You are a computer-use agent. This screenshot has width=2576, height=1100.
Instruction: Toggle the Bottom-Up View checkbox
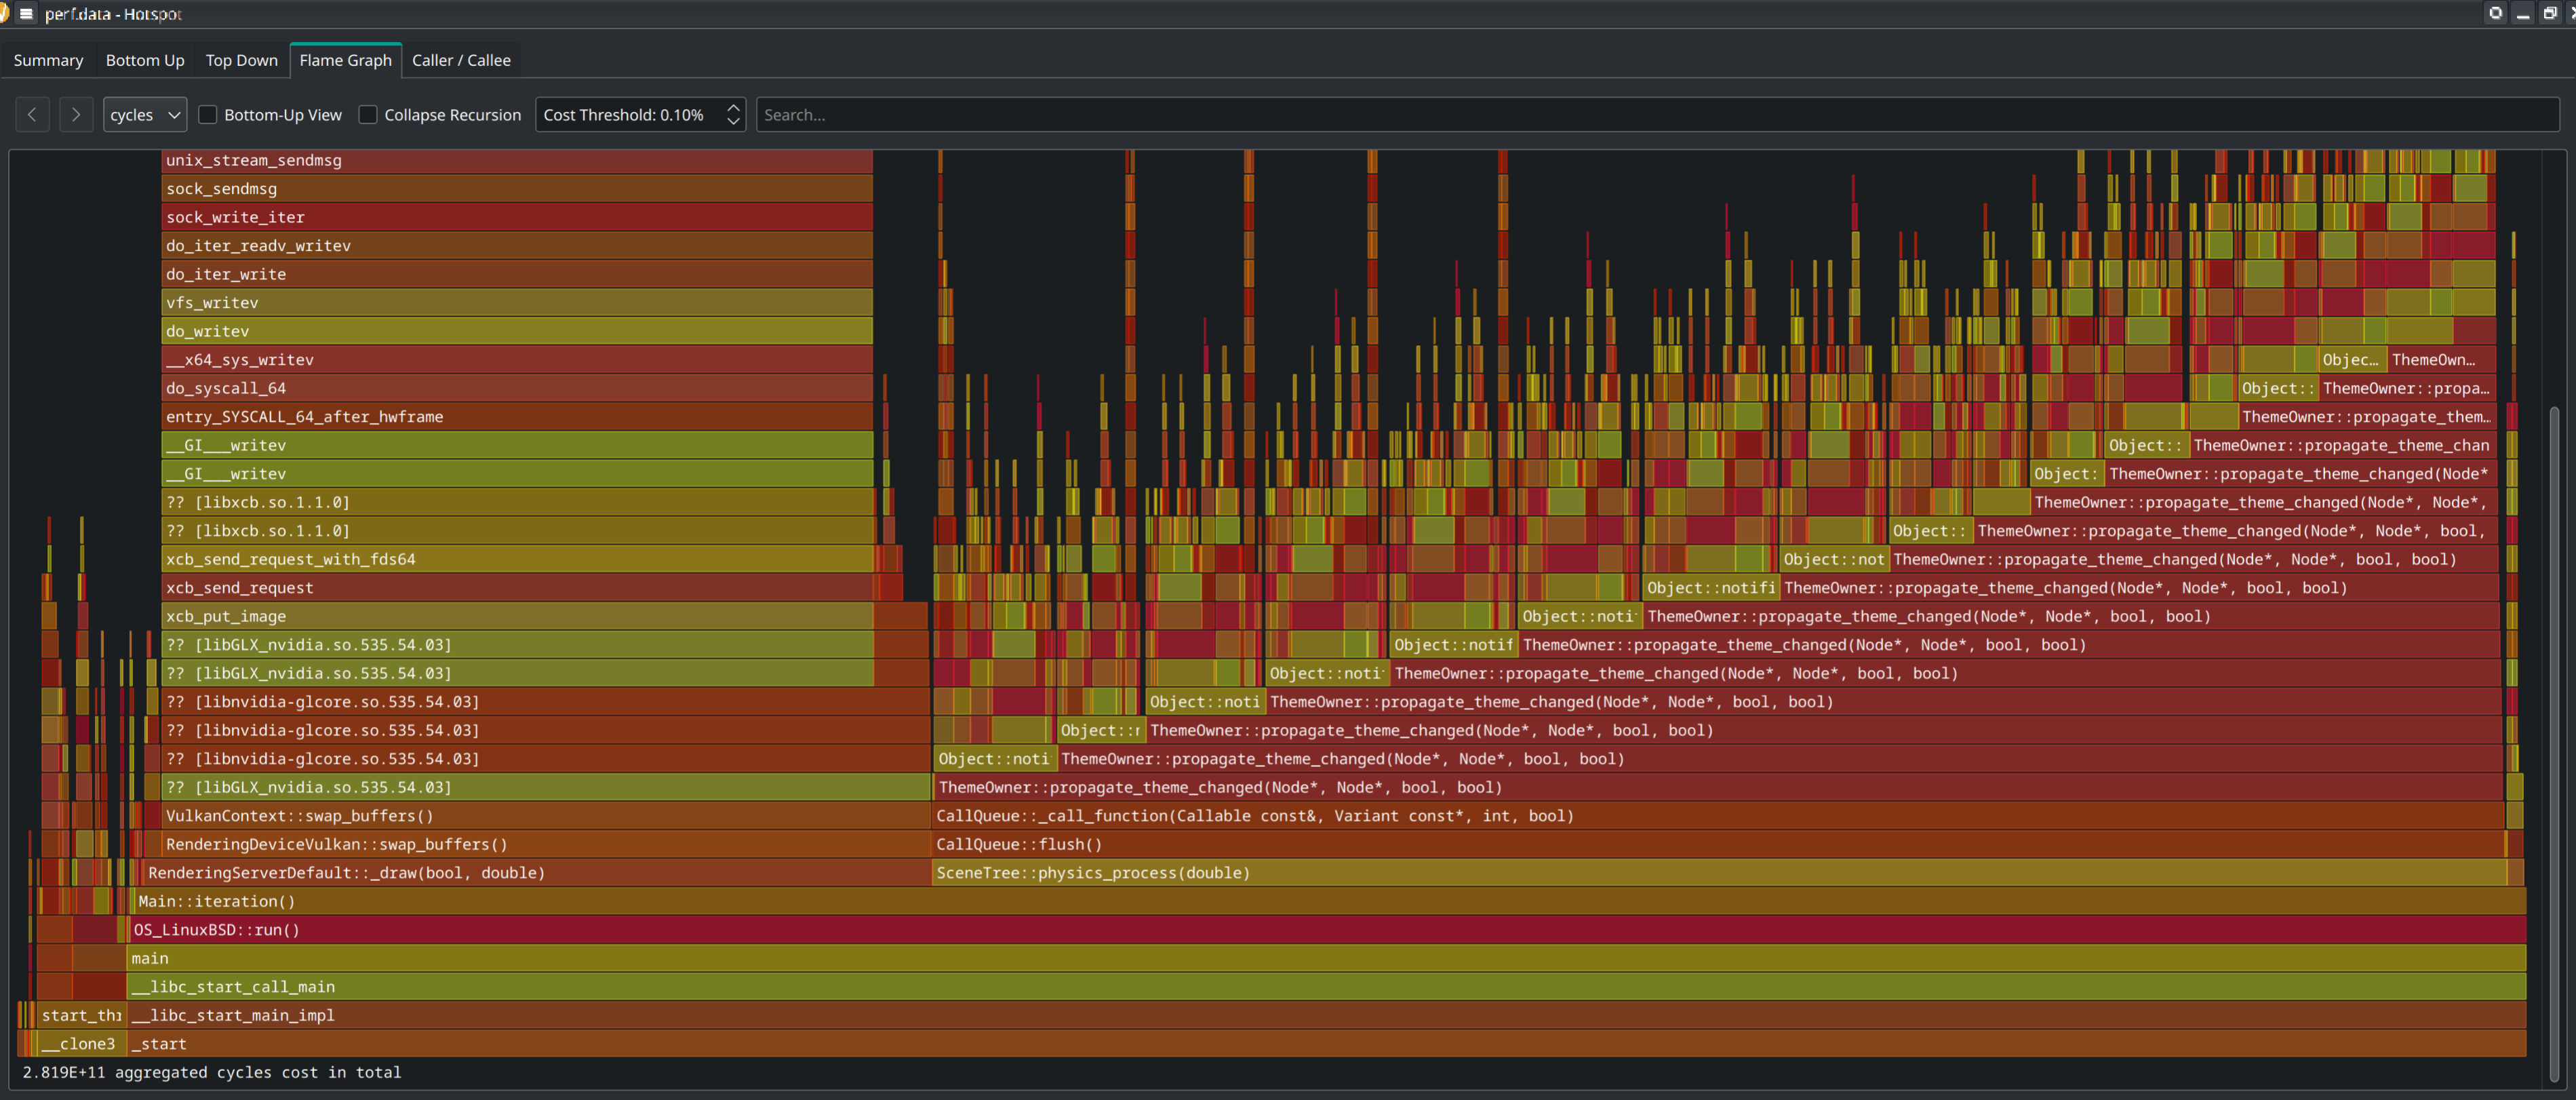[x=209, y=113]
